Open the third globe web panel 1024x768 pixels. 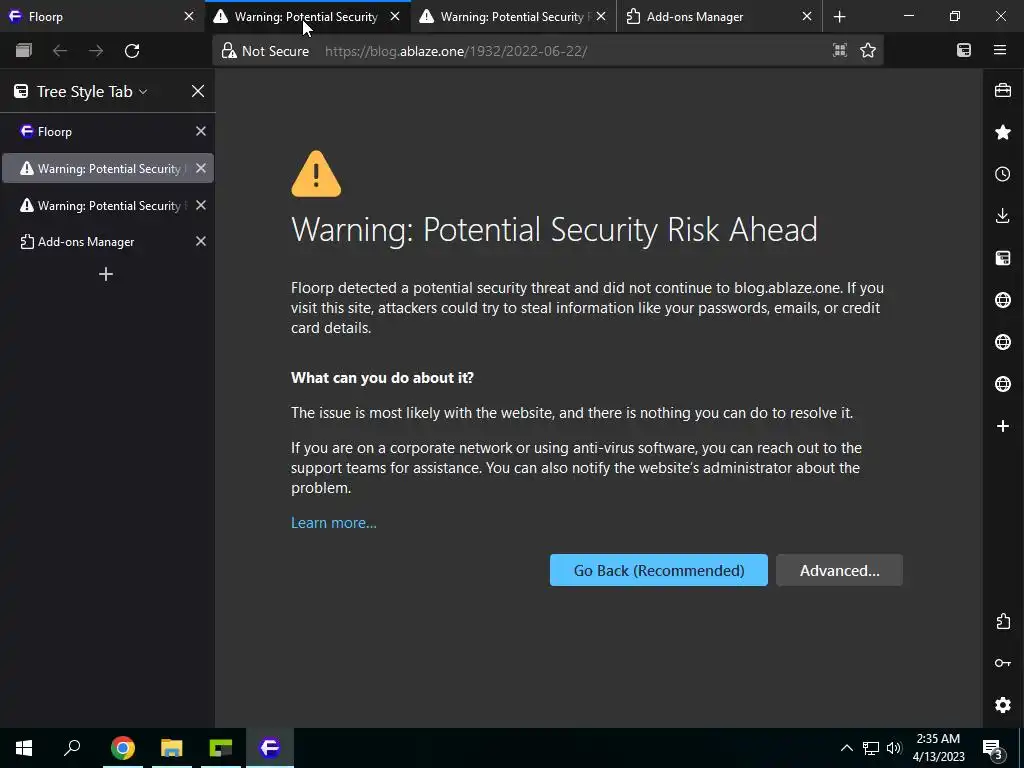pos(1003,384)
